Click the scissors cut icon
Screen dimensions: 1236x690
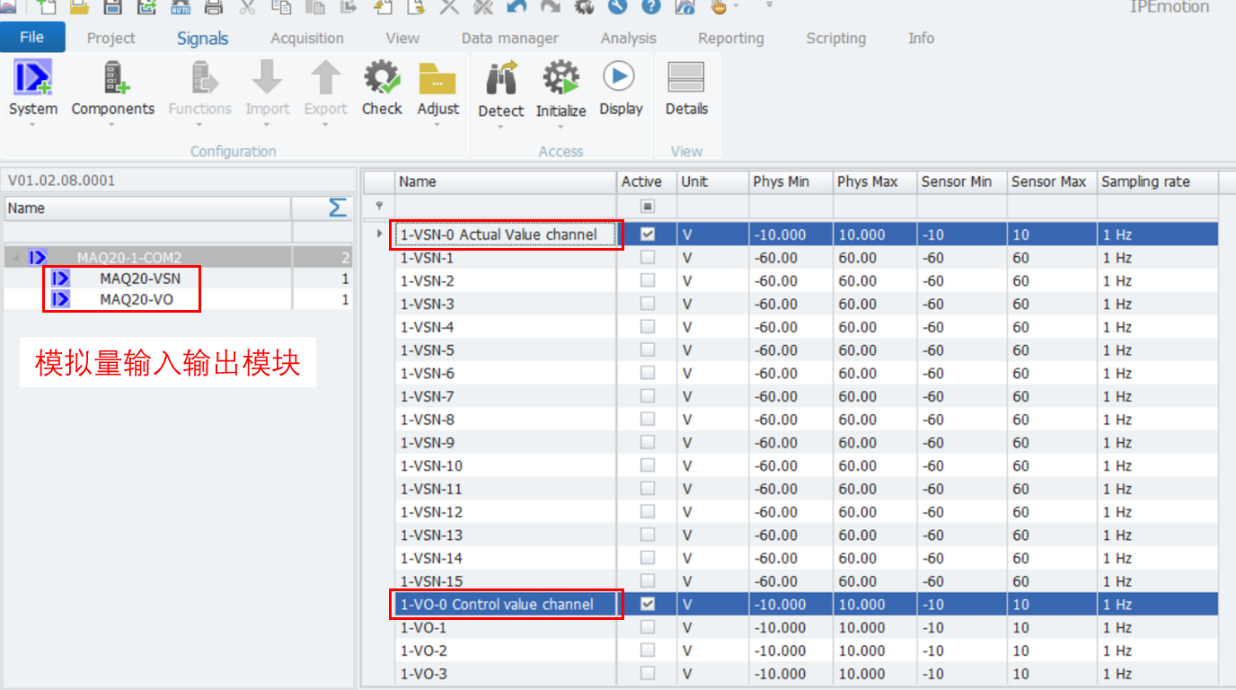point(247,6)
